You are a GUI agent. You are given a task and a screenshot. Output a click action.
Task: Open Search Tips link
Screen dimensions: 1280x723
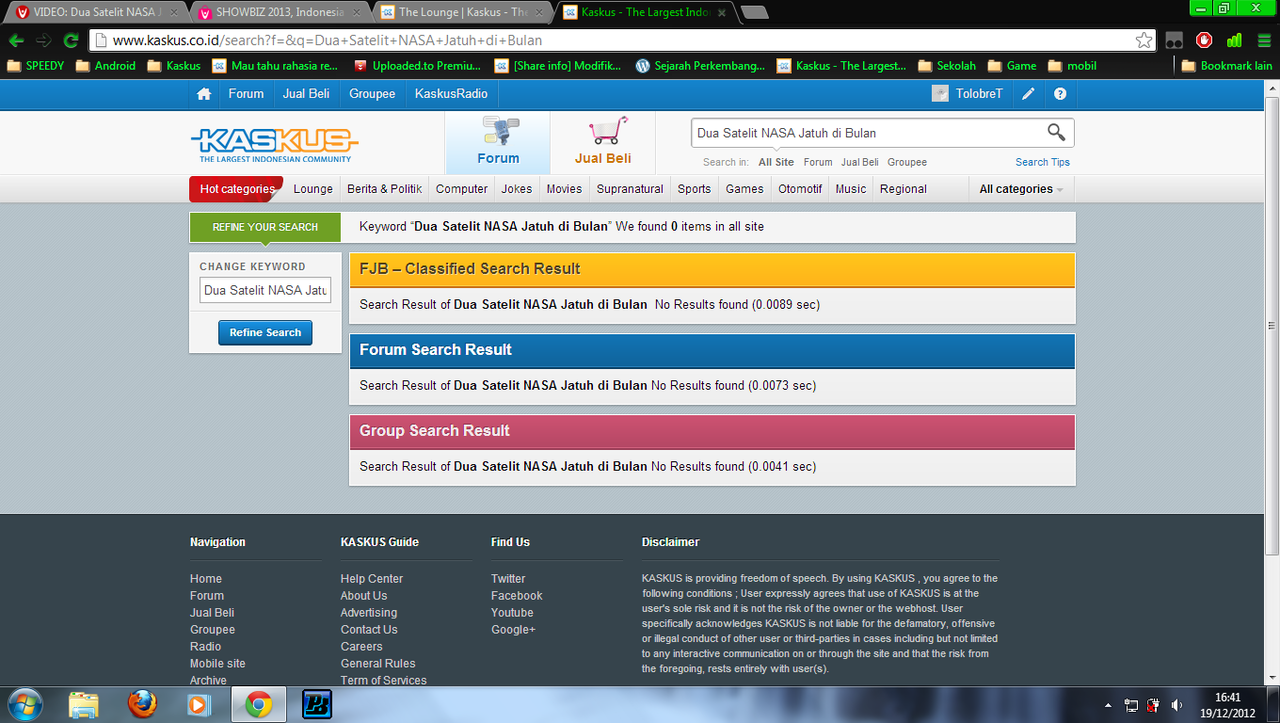pyautogui.click(x=1042, y=162)
